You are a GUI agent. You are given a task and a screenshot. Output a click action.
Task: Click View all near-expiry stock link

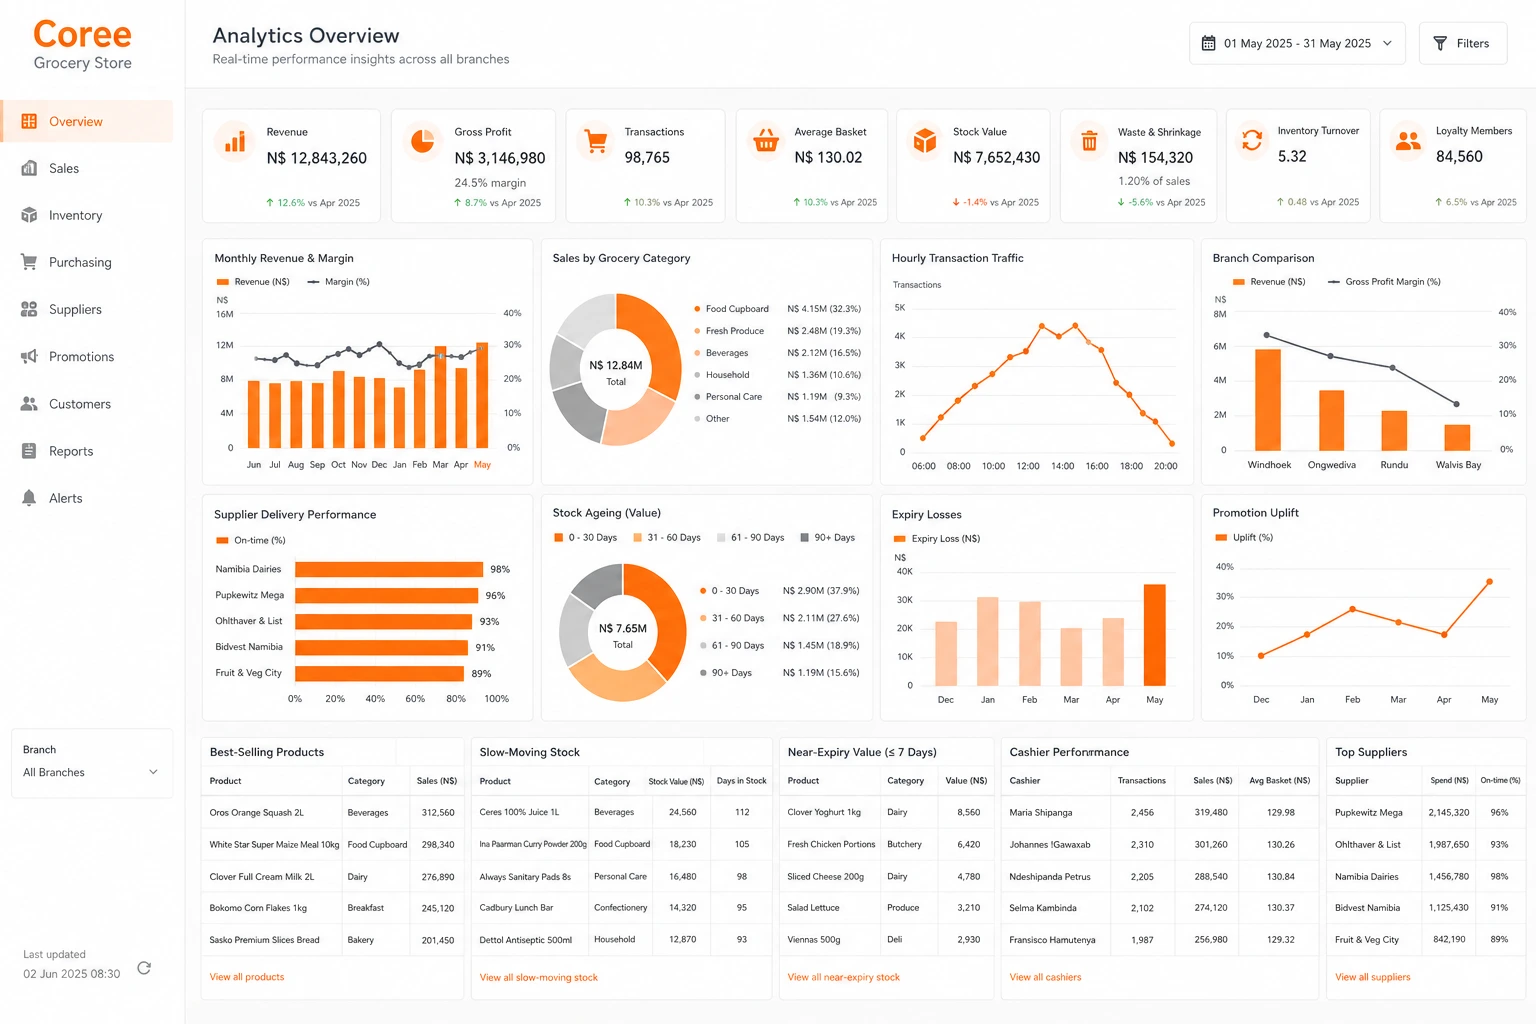tap(843, 977)
